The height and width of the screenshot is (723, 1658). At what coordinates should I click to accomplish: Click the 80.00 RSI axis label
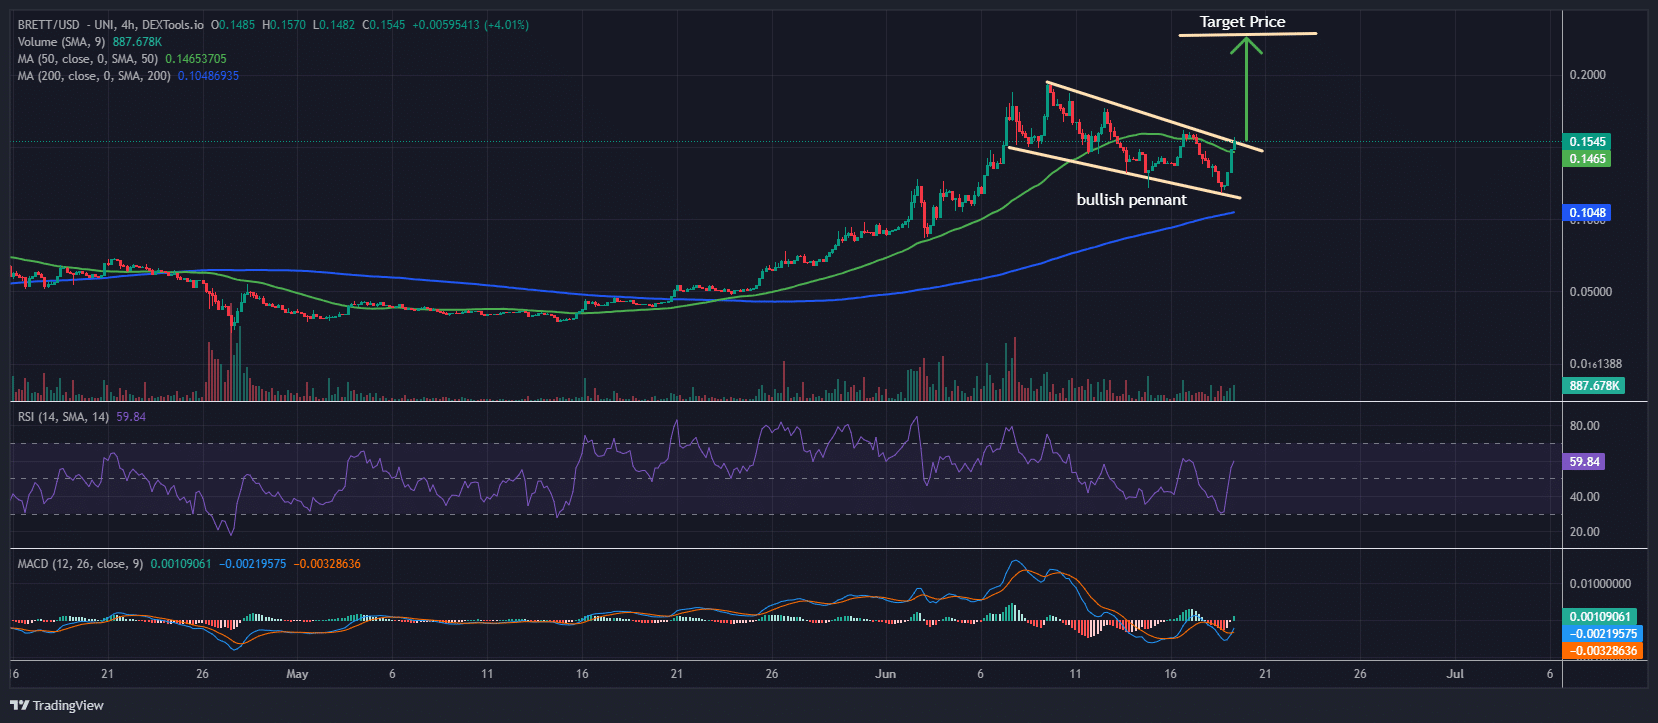click(x=1585, y=426)
